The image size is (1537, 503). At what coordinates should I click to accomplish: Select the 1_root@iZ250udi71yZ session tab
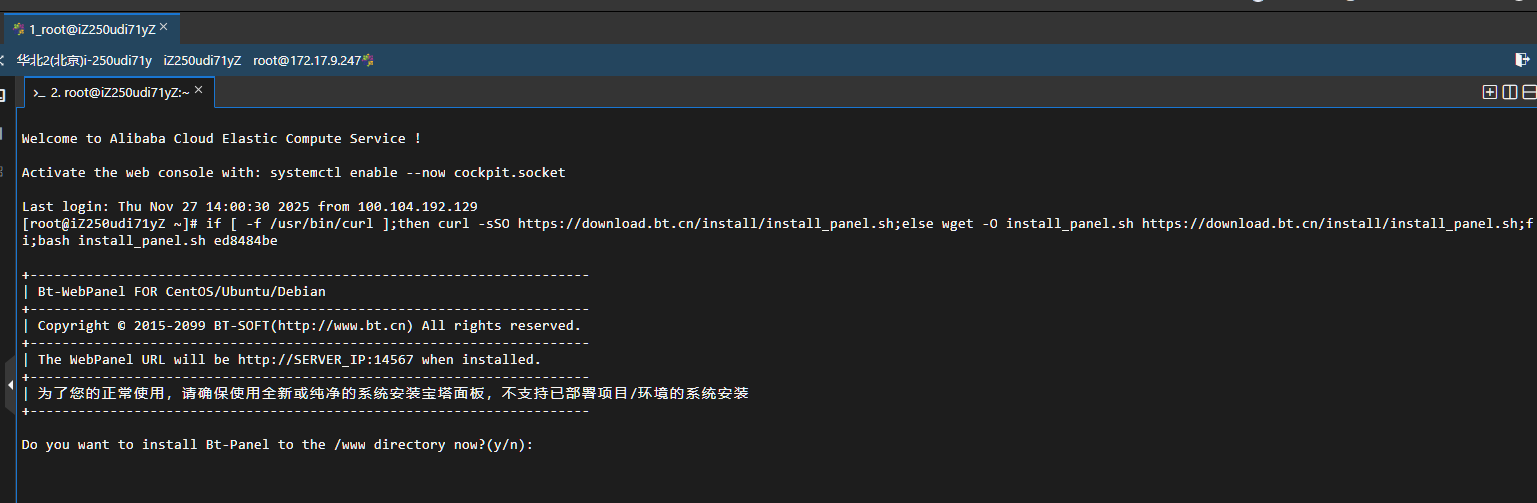91,29
